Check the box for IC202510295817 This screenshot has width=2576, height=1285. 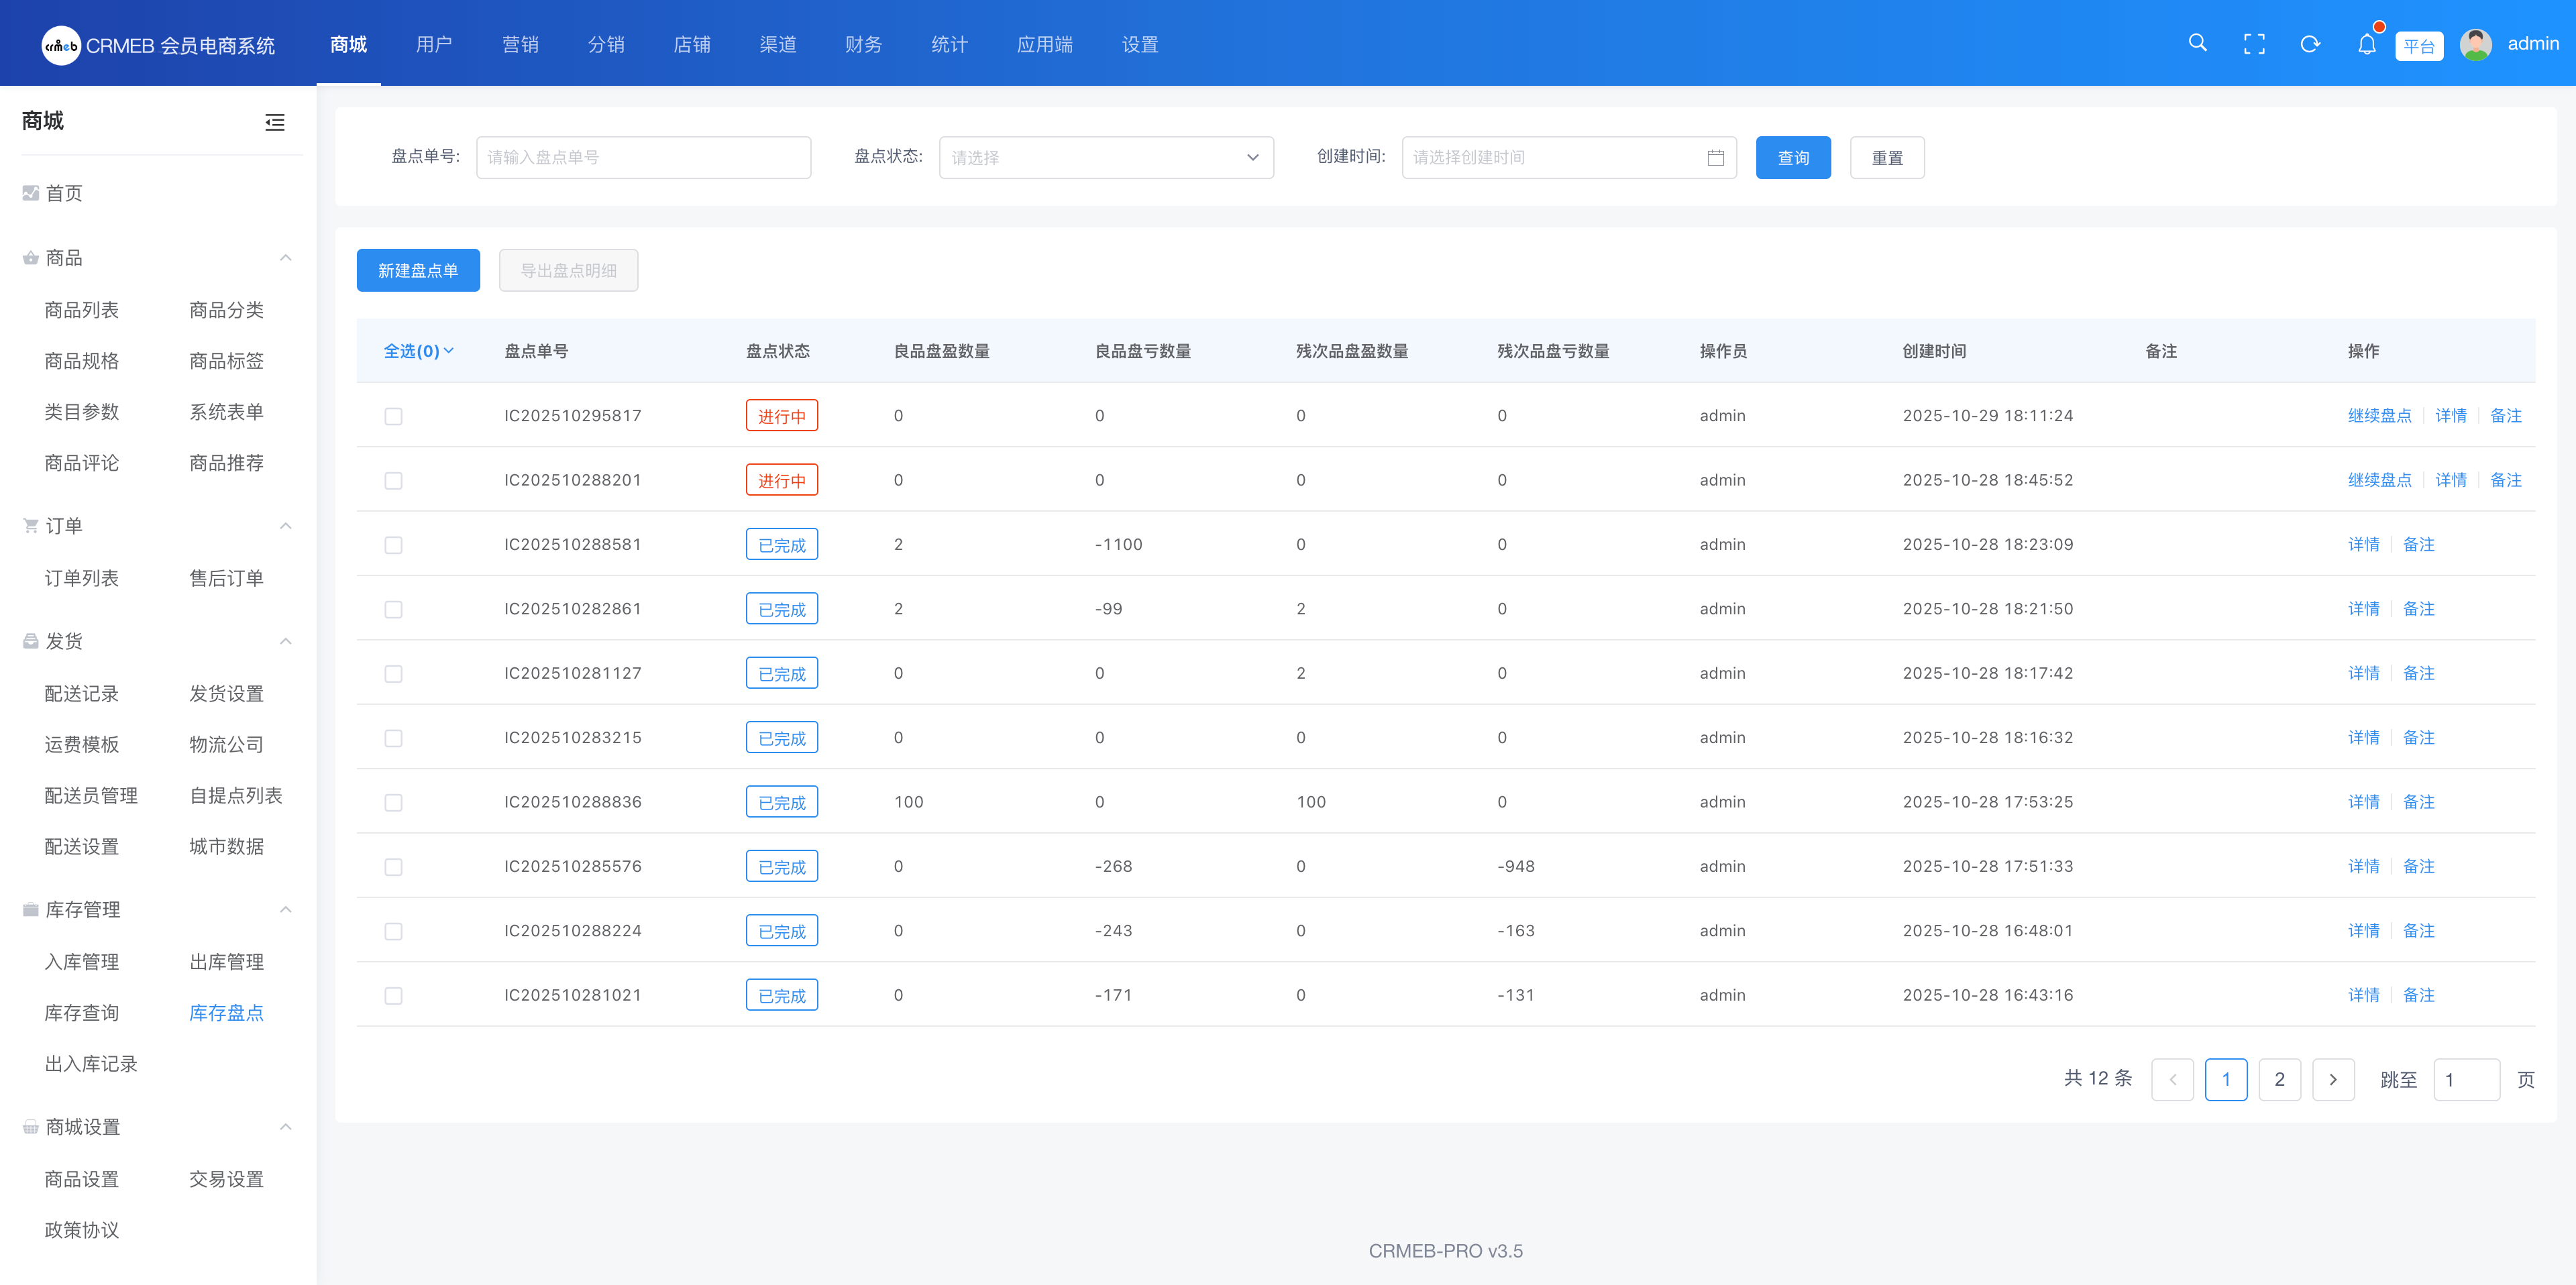coord(393,416)
